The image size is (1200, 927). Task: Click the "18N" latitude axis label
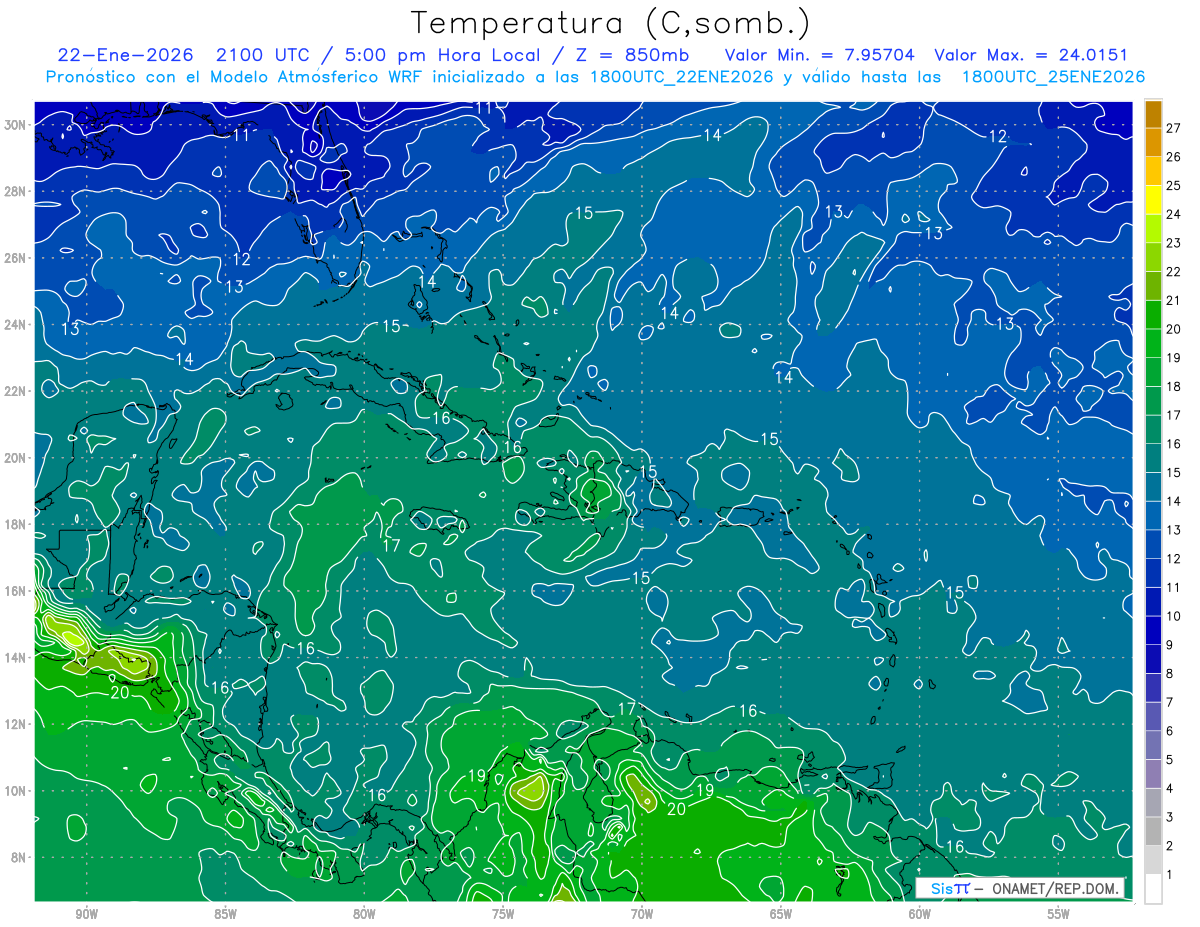click(16, 524)
